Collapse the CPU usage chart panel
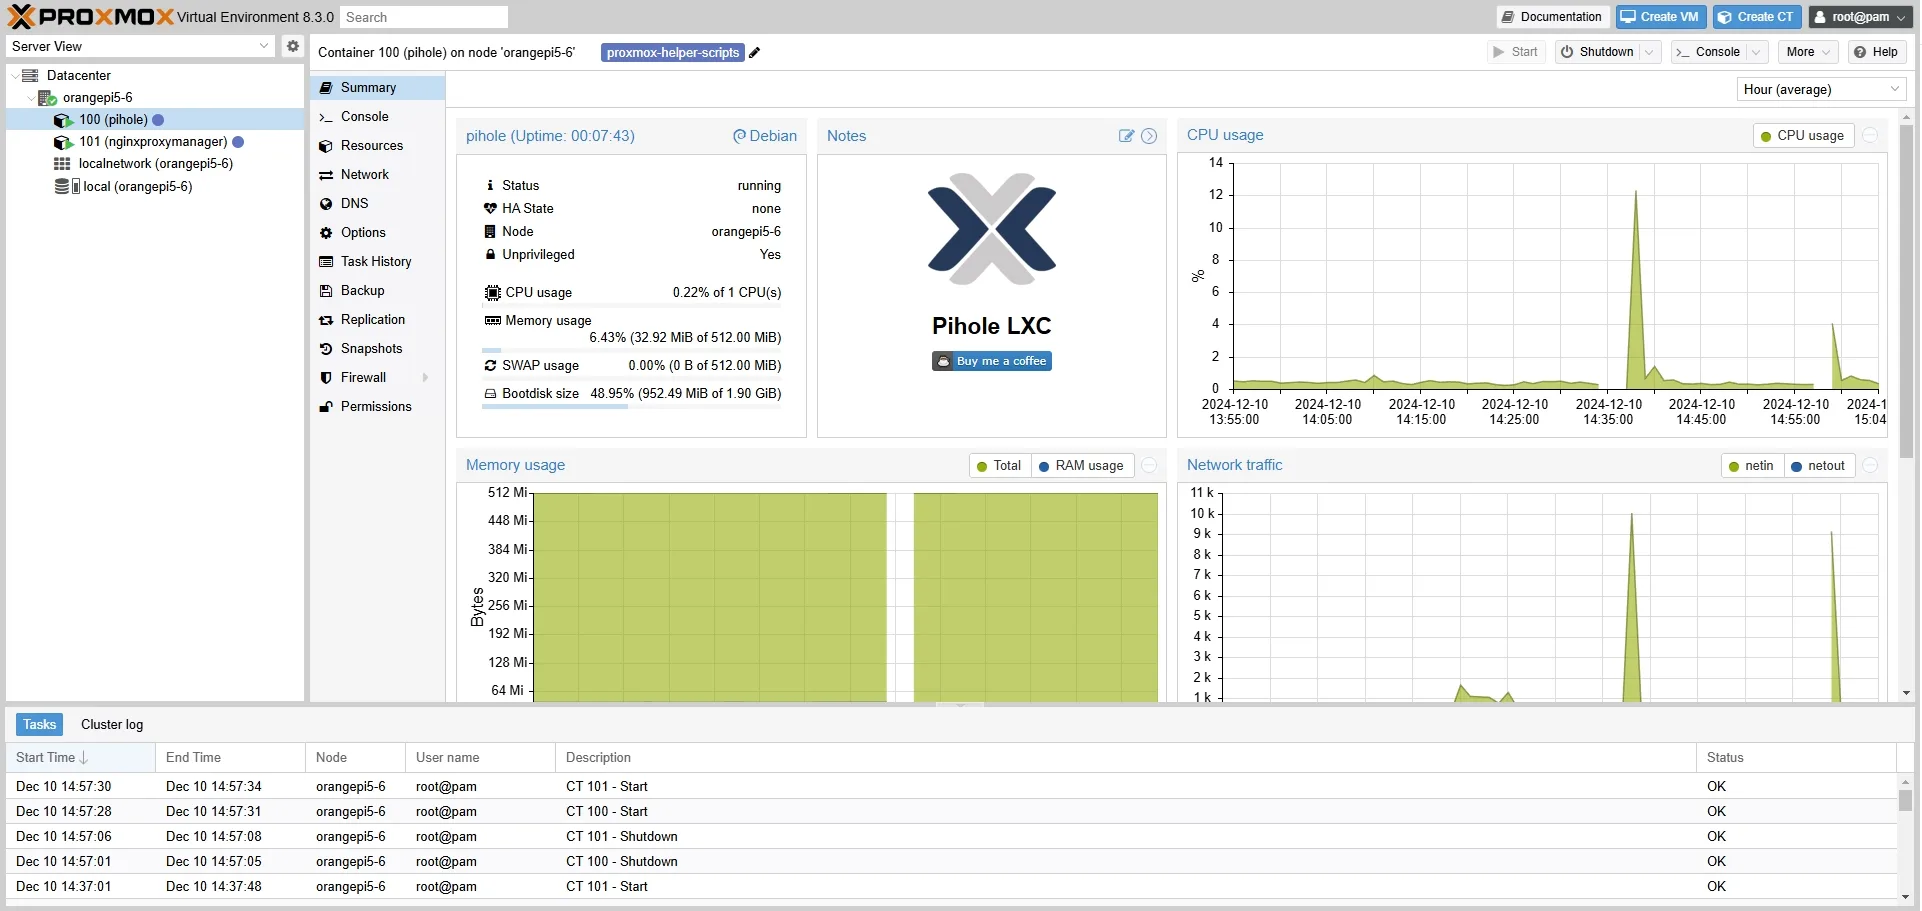The height and width of the screenshot is (911, 1922). click(x=1870, y=135)
